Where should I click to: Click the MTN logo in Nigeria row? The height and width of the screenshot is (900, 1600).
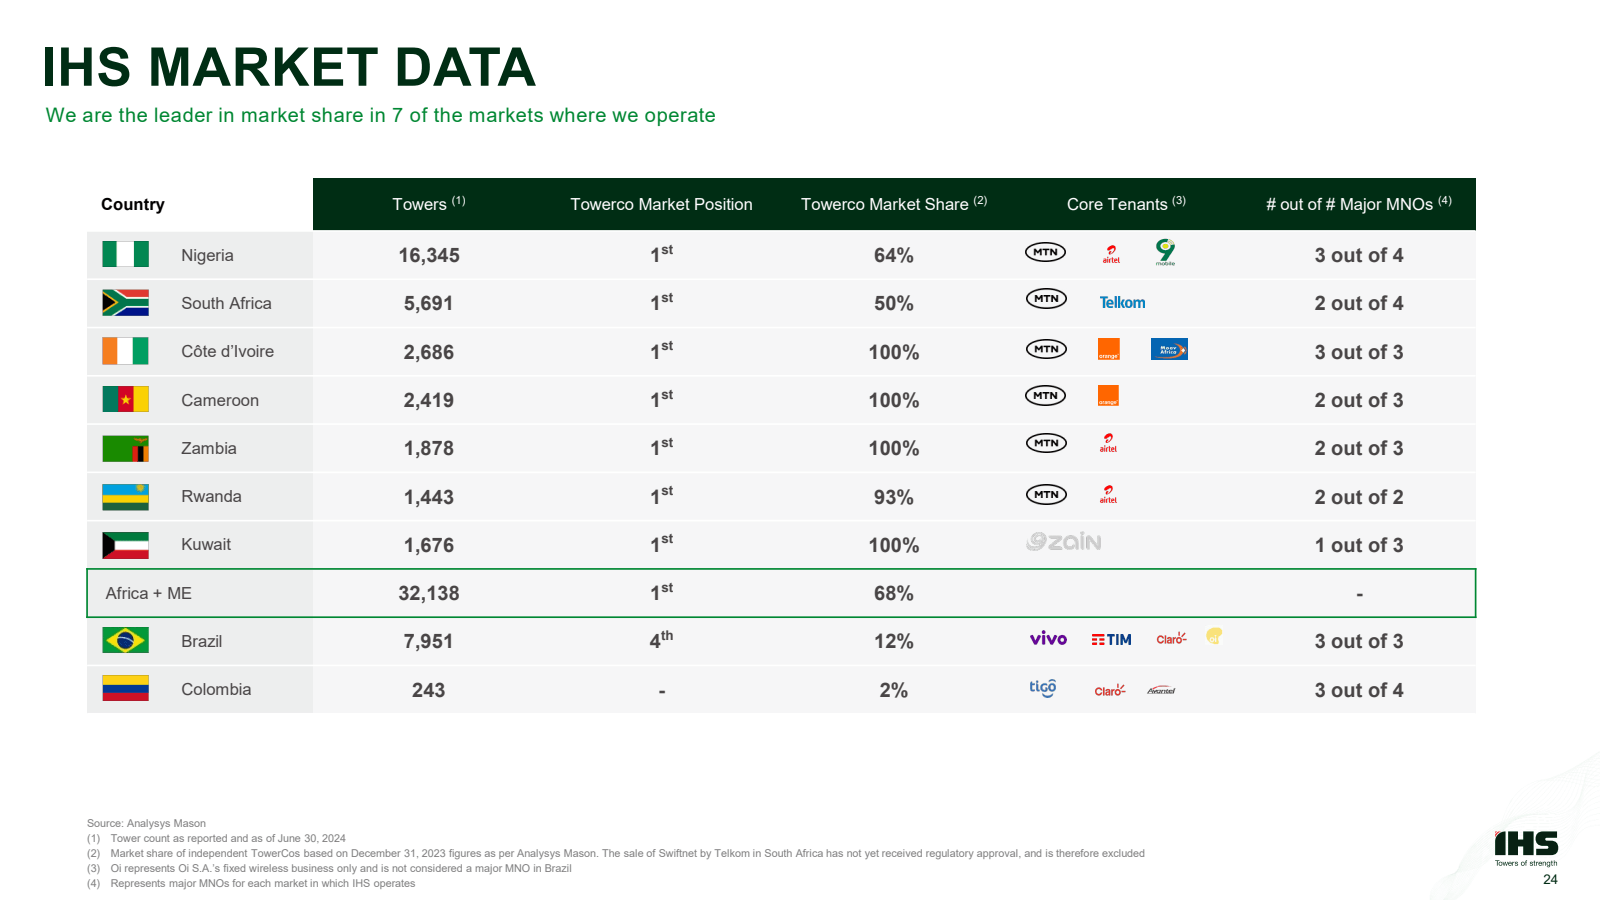click(x=1046, y=252)
